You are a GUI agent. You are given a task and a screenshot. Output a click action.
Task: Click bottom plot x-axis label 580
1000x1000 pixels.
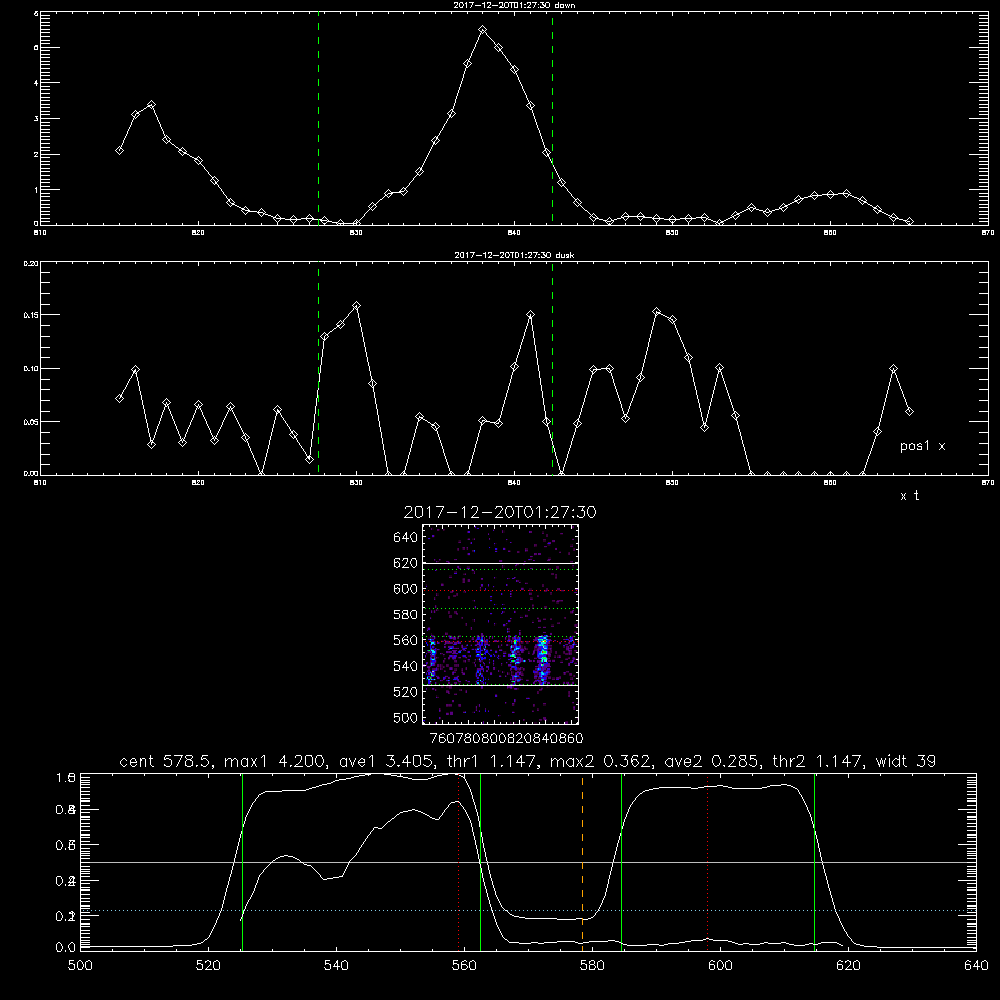(592, 966)
